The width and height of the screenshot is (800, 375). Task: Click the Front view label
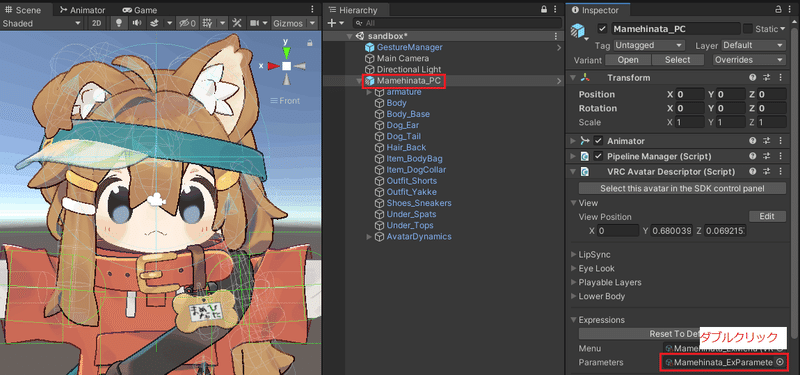(285, 101)
